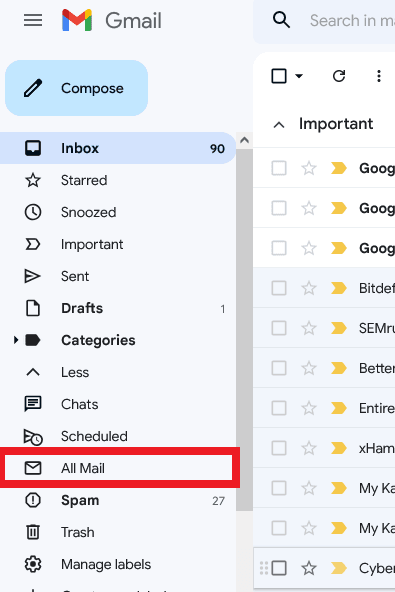
Task: Open the main menu hamburger icon
Action: tap(33, 20)
